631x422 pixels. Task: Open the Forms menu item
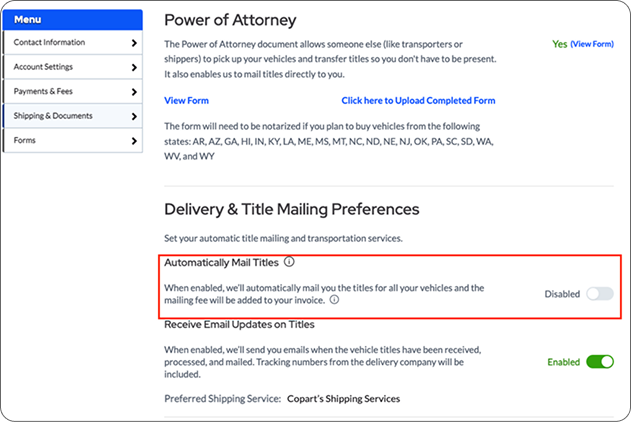click(x=25, y=141)
